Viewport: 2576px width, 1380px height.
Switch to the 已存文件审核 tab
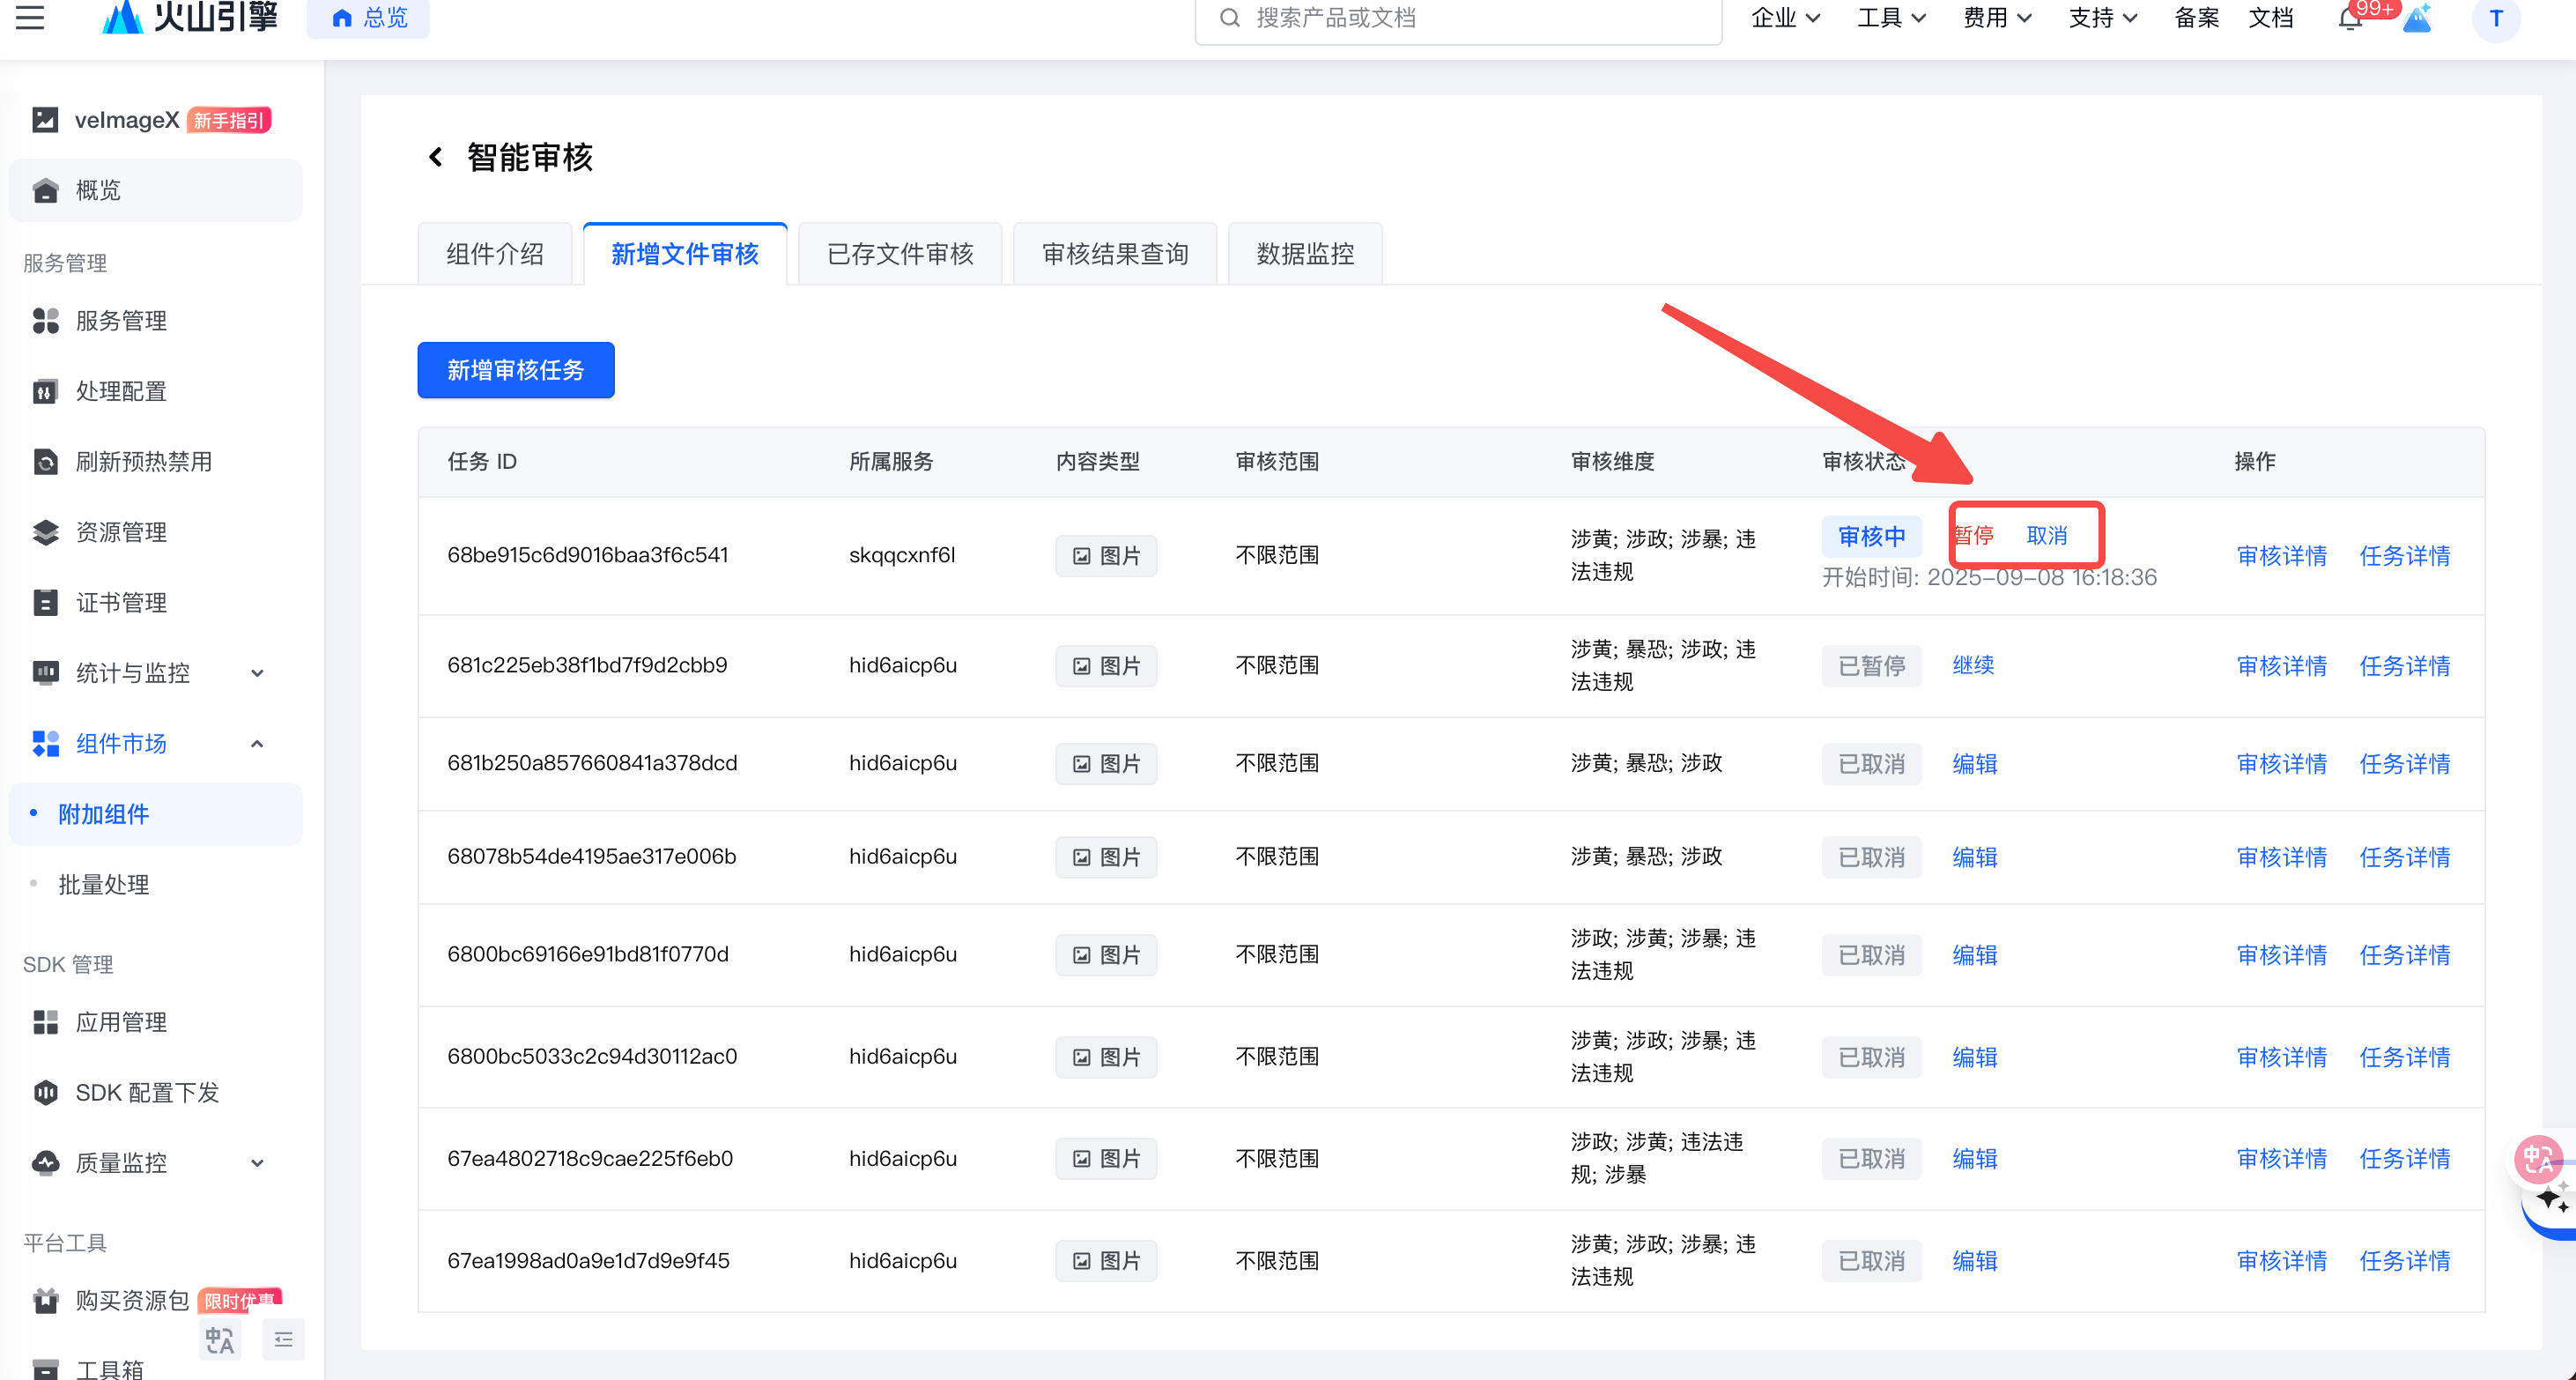[x=900, y=254]
